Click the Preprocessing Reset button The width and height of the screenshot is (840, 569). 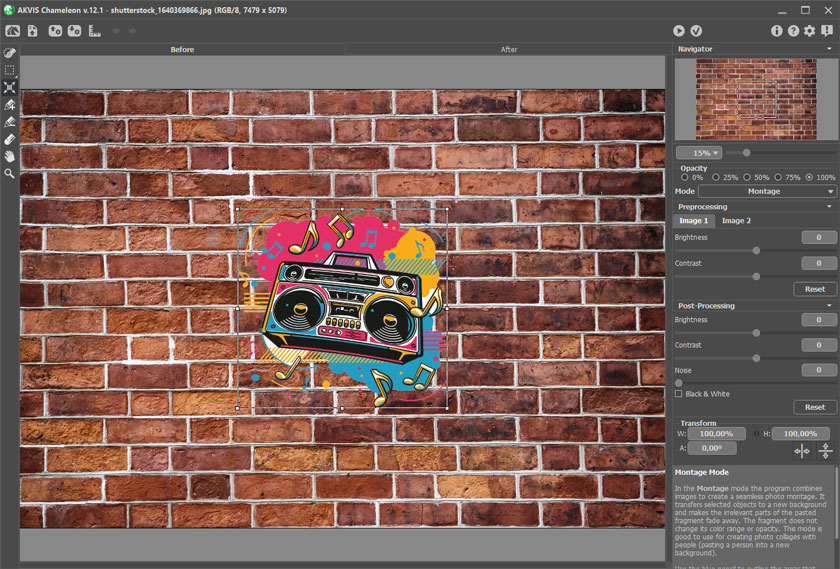point(815,289)
